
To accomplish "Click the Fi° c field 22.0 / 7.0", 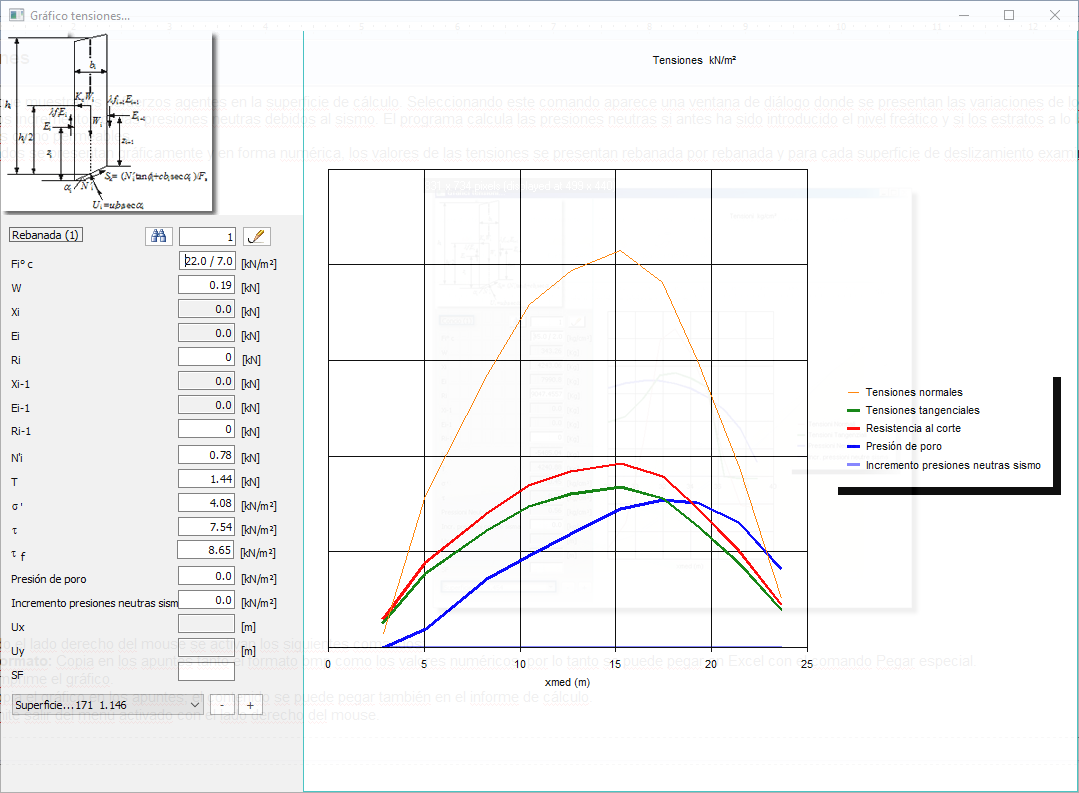I will click(207, 261).
